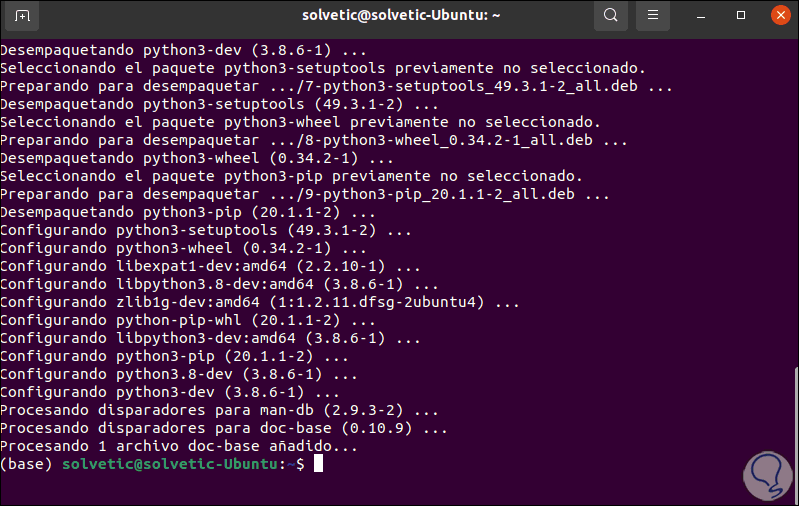
Task: Open a new terminal tab
Action: point(23,16)
